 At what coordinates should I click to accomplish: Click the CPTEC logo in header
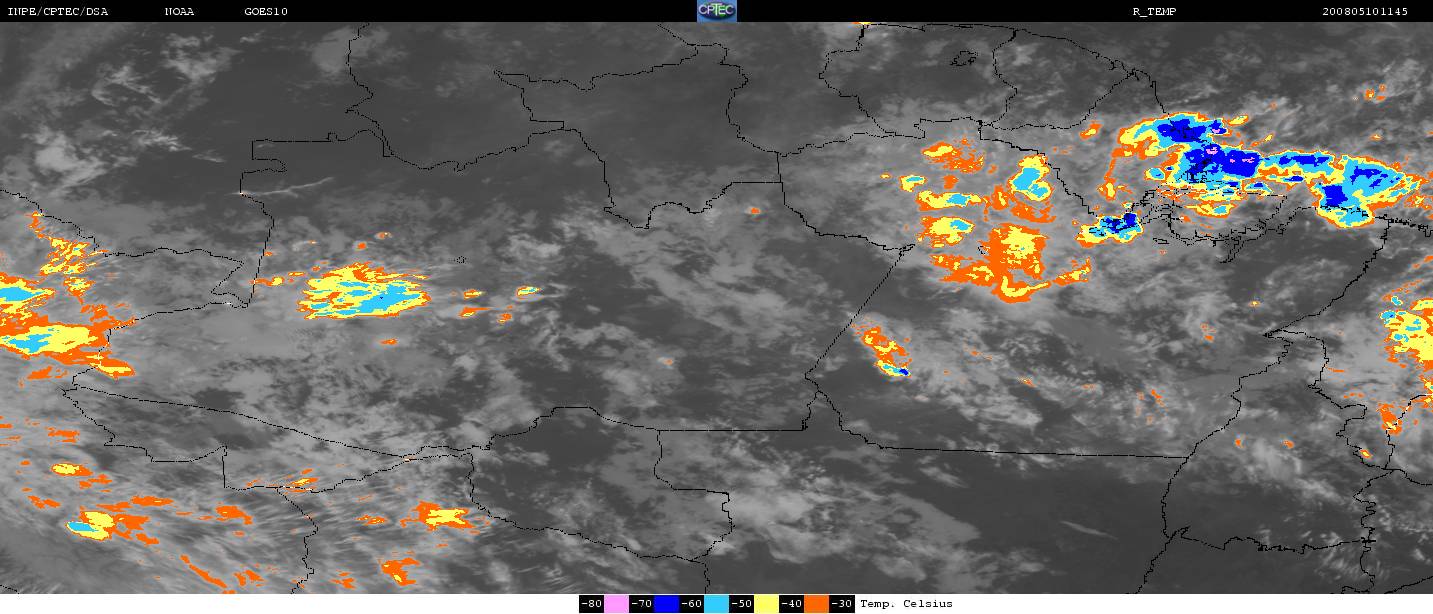point(716,11)
